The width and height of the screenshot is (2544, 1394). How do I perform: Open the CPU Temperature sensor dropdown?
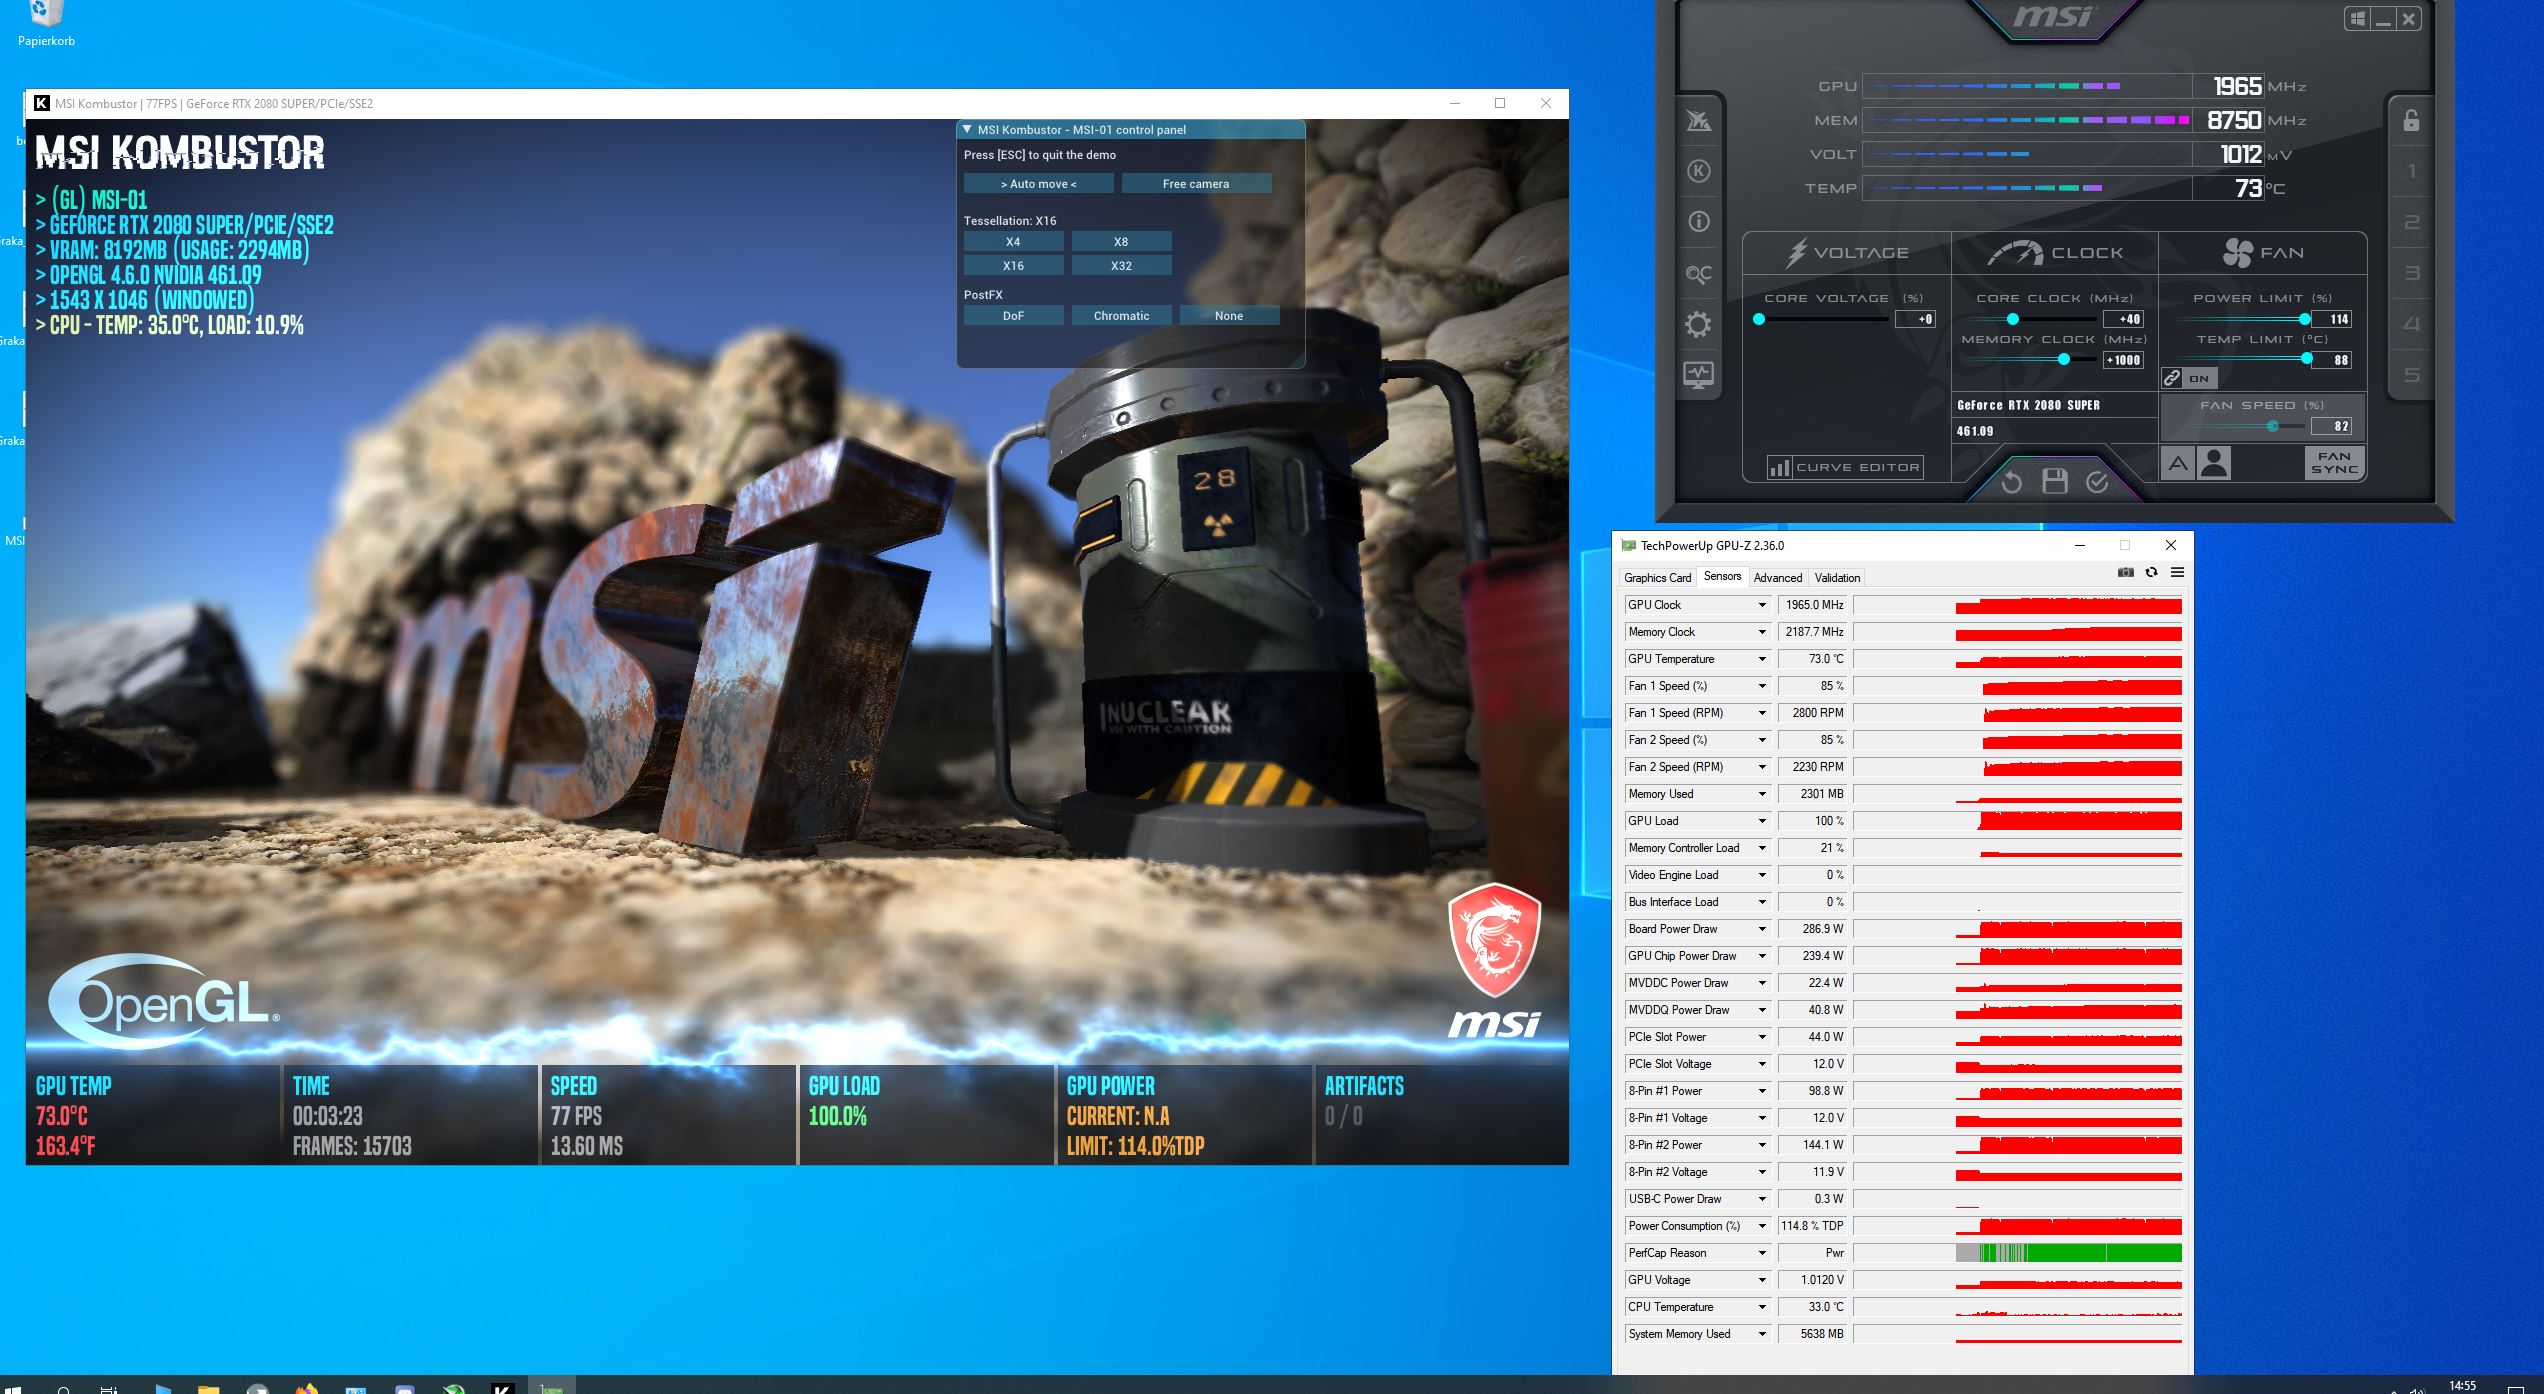(1762, 1307)
